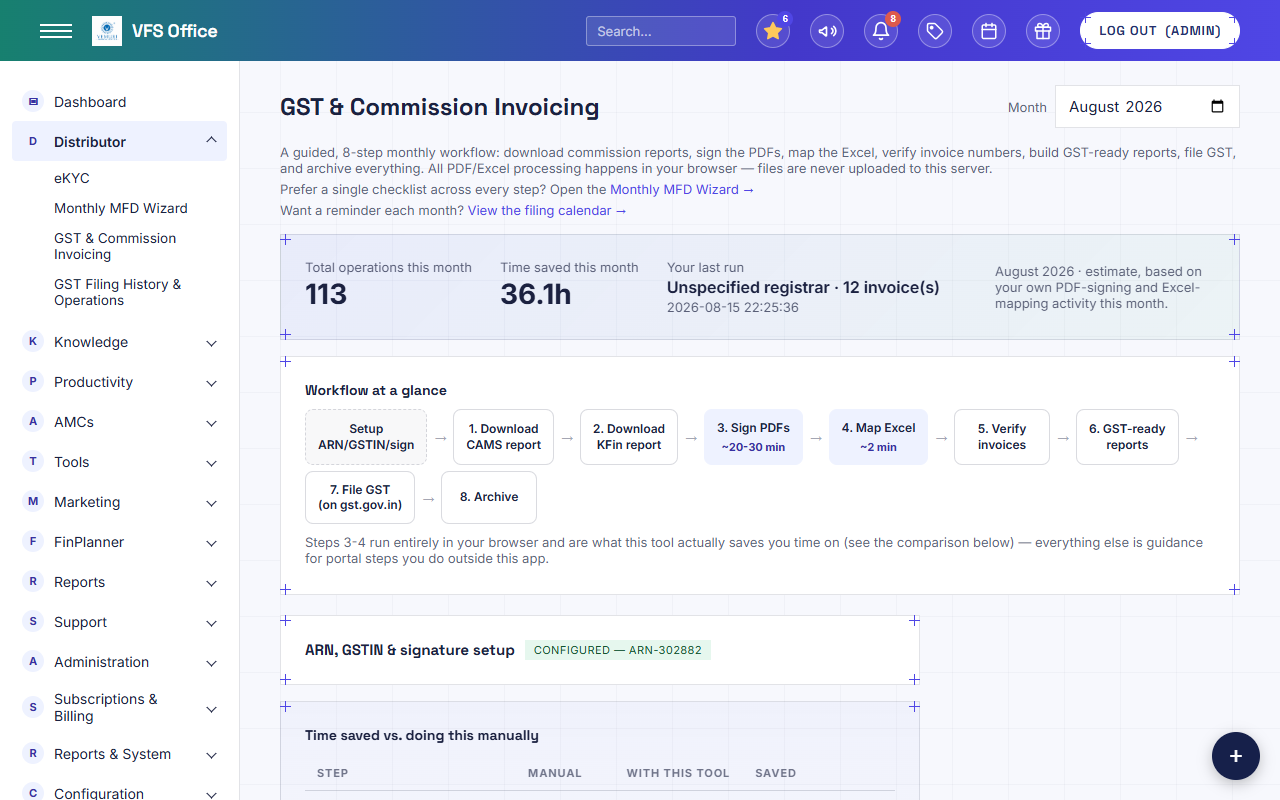Select the 7. File GST step
Screen dimensions: 1280x800
(360, 497)
